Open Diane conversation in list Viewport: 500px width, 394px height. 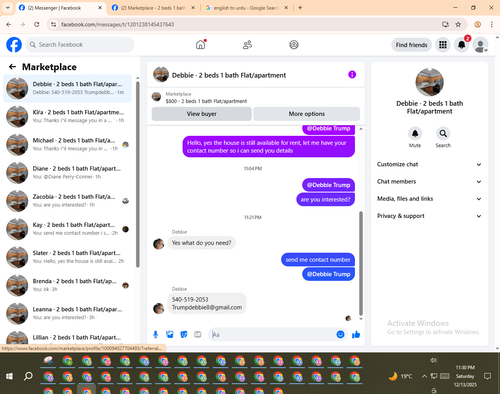(x=67, y=173)
